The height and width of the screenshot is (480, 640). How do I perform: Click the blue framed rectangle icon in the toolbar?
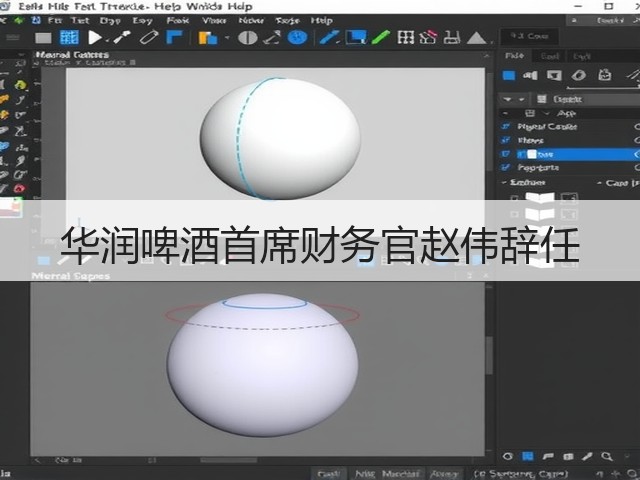[356, 38]
